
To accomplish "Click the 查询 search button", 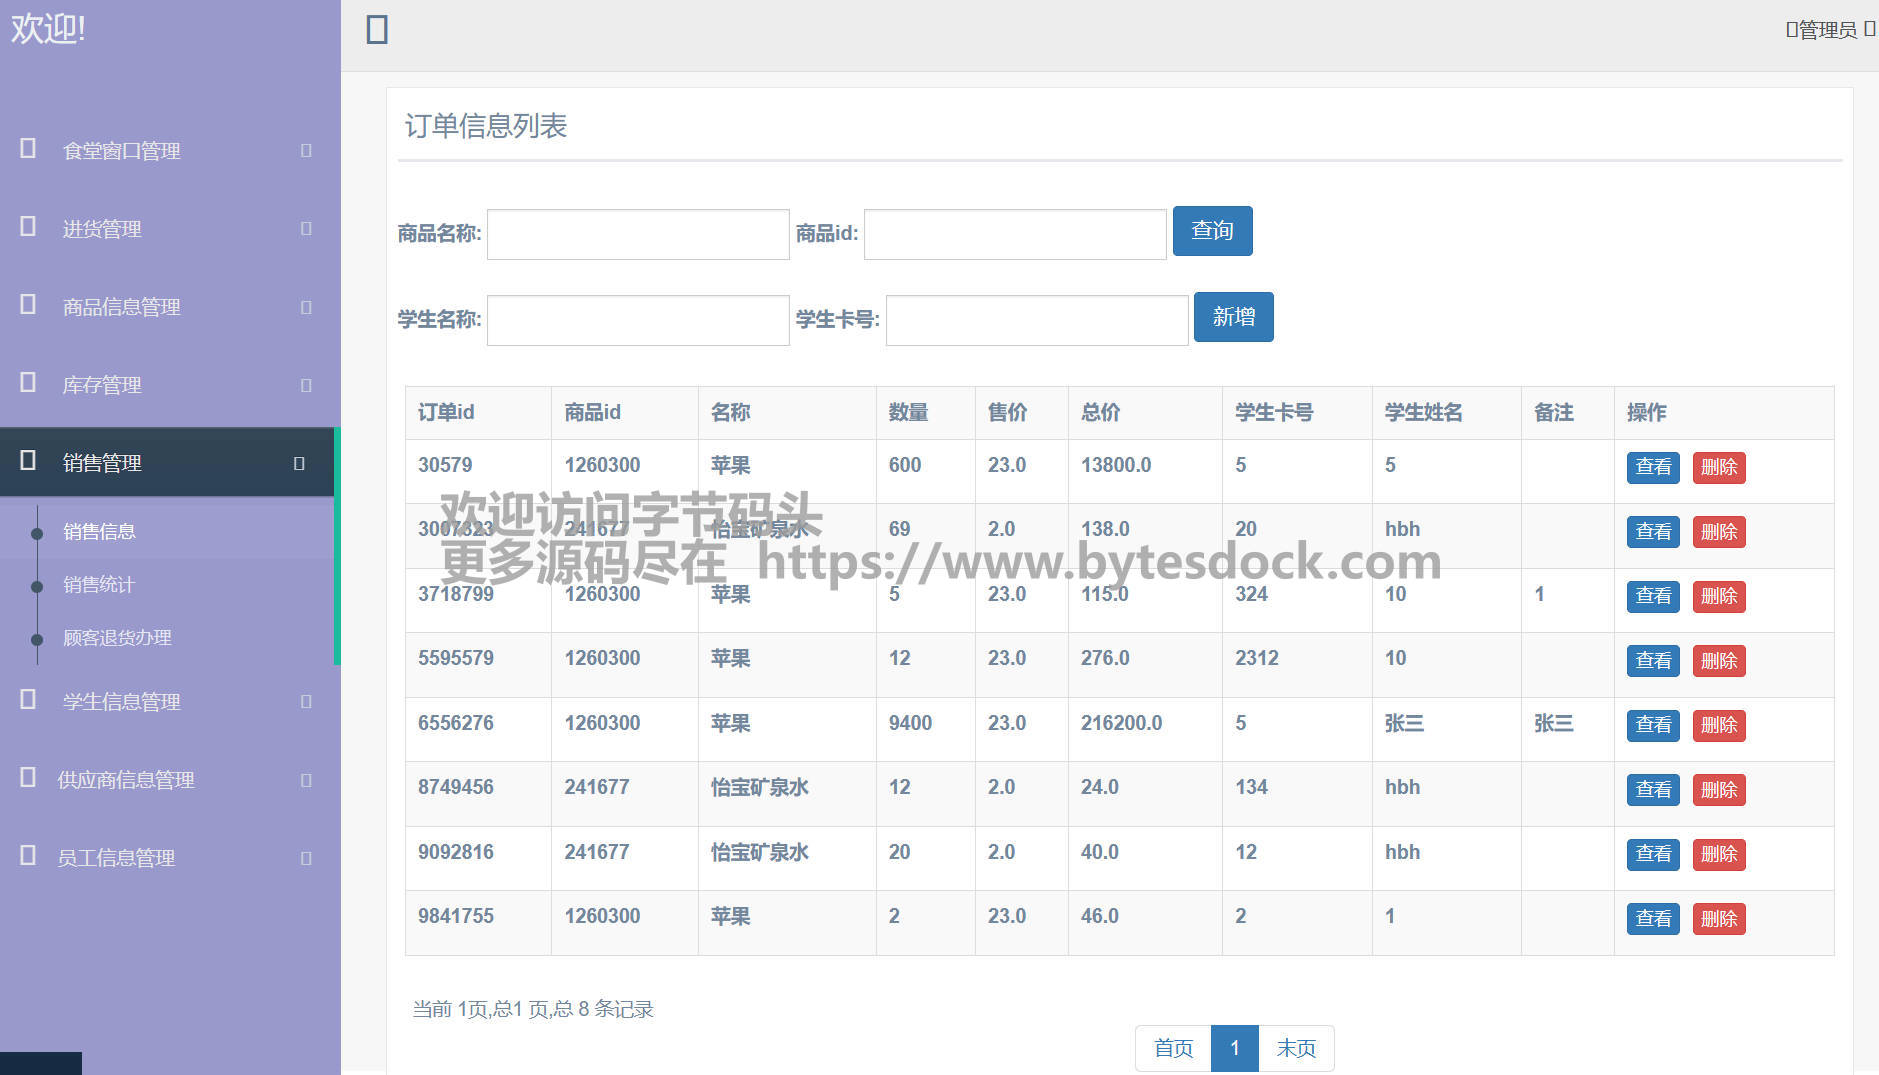I will [1212, 231].
